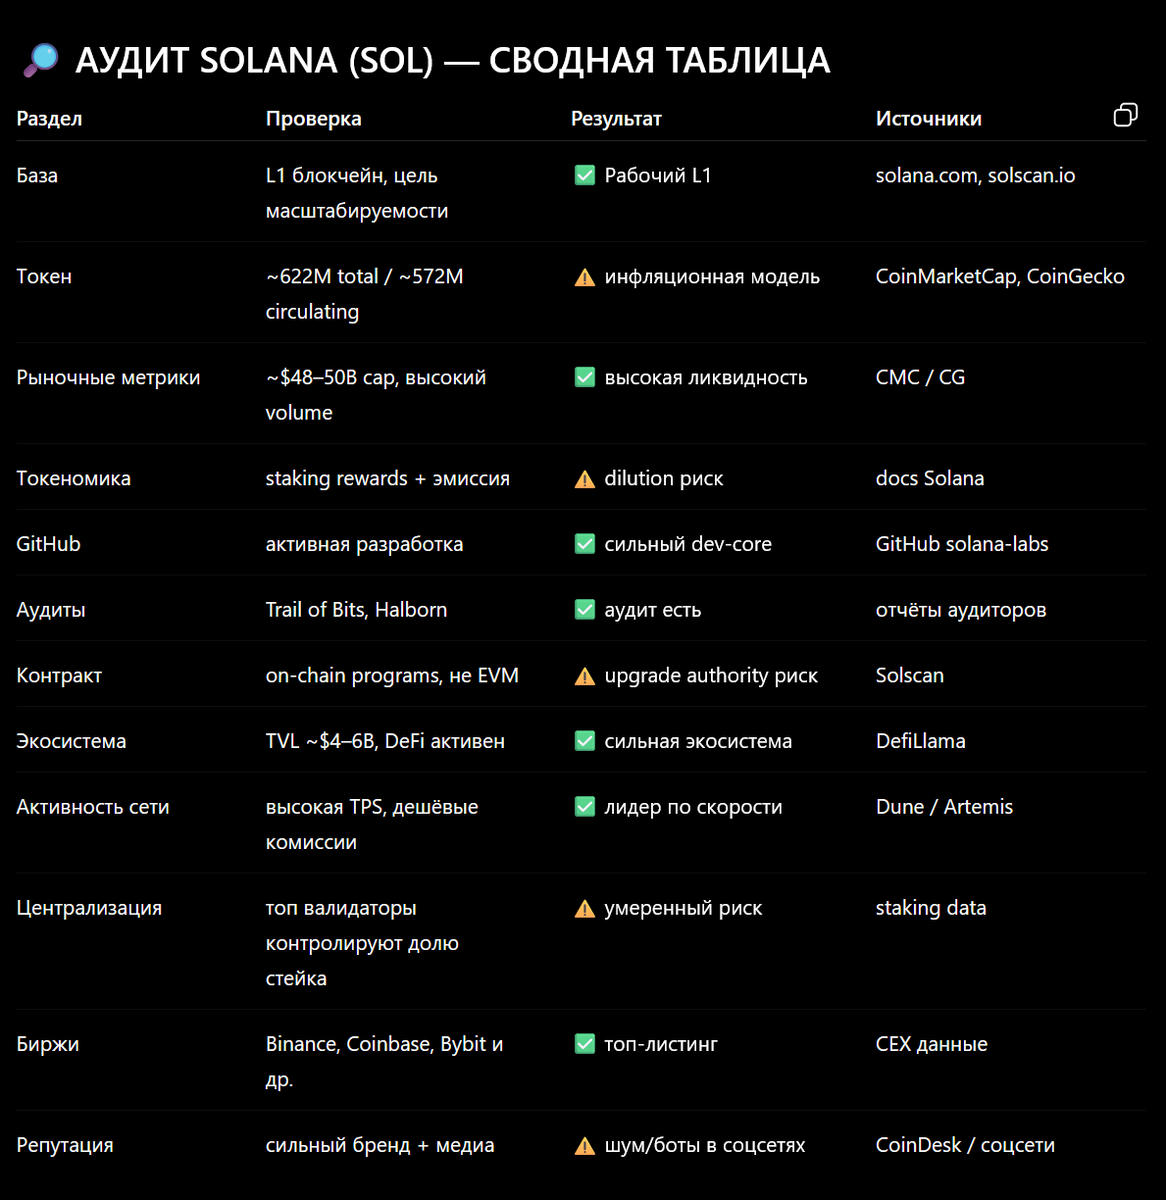The image size is (1166, 1200).
Task: Click the 'Источники' column header
Action: click(928, 118)
